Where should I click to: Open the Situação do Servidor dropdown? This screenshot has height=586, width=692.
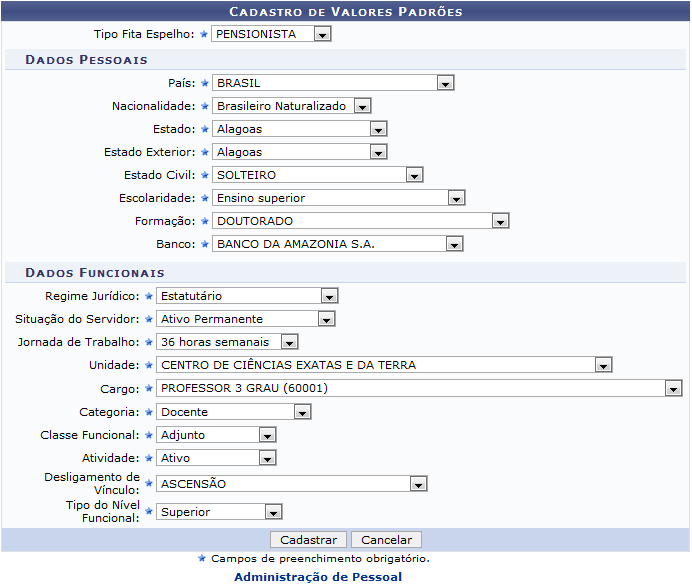pyautogui.click(x=245, y=319)
